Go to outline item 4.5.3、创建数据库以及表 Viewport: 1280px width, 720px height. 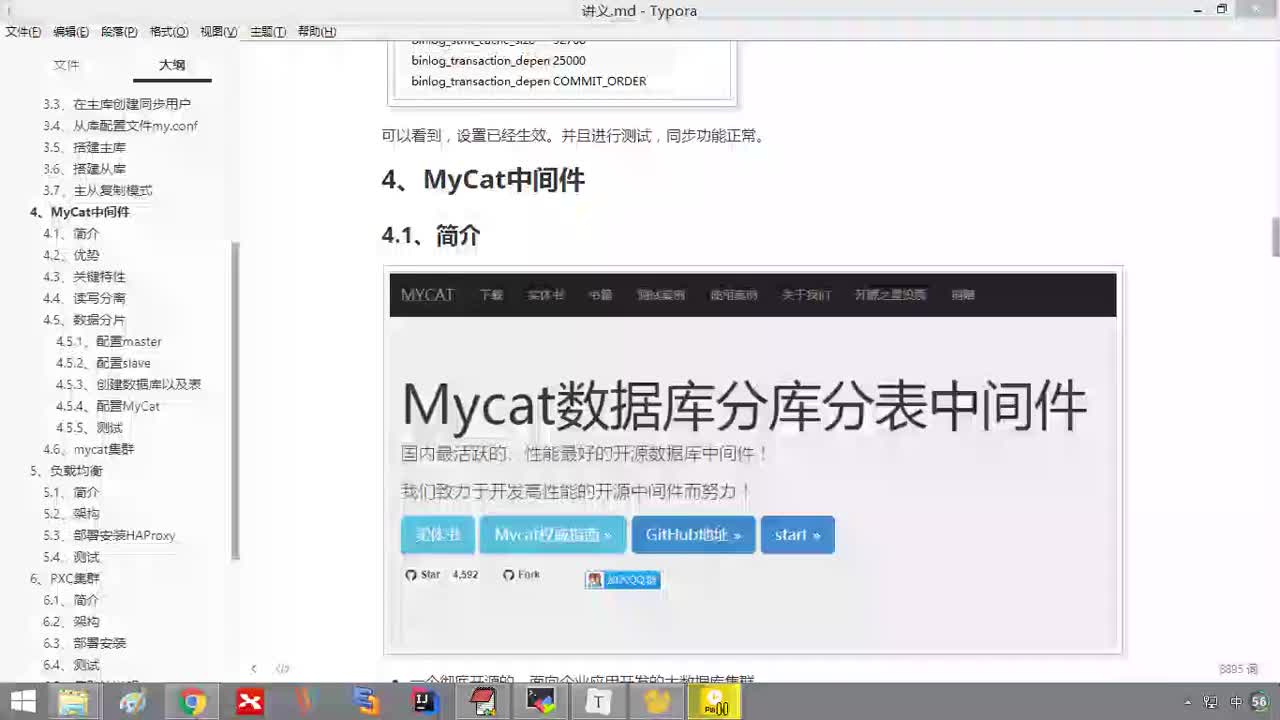click(128, 384)
